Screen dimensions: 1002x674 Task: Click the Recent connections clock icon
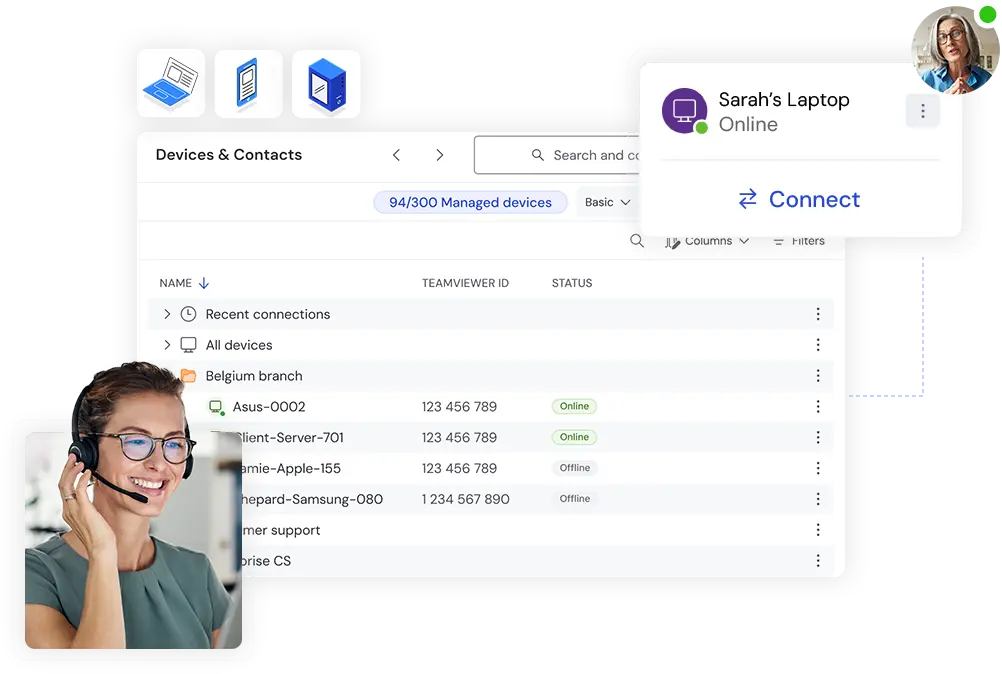[188, 314]
